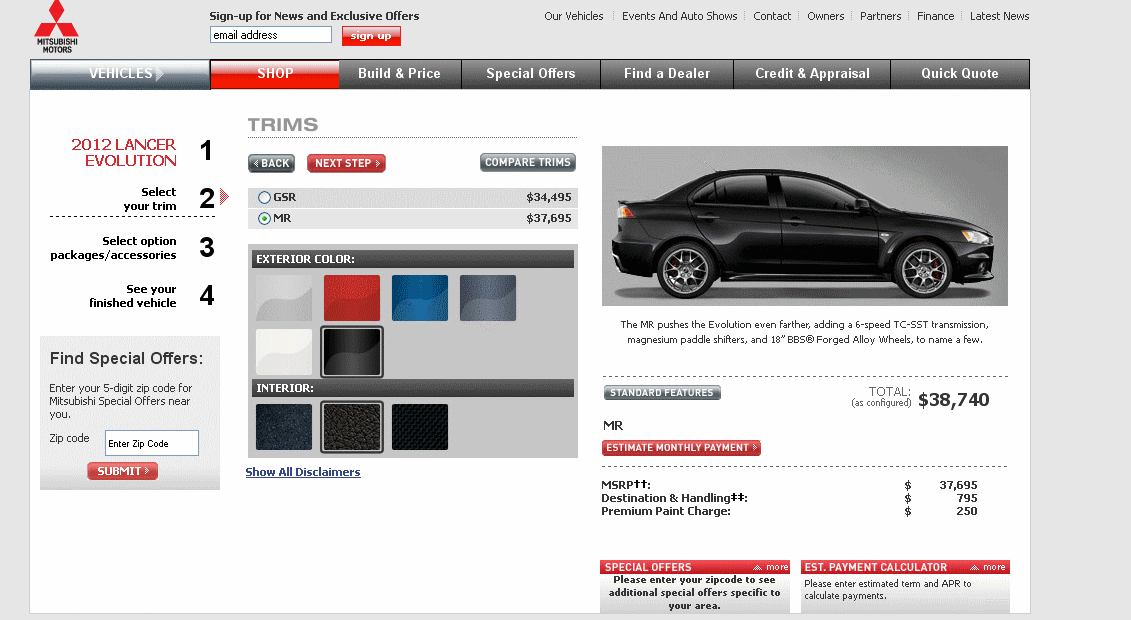1131x620 pixels.
Task: Select the GSR trim radio button
Action: click(265, 198)
